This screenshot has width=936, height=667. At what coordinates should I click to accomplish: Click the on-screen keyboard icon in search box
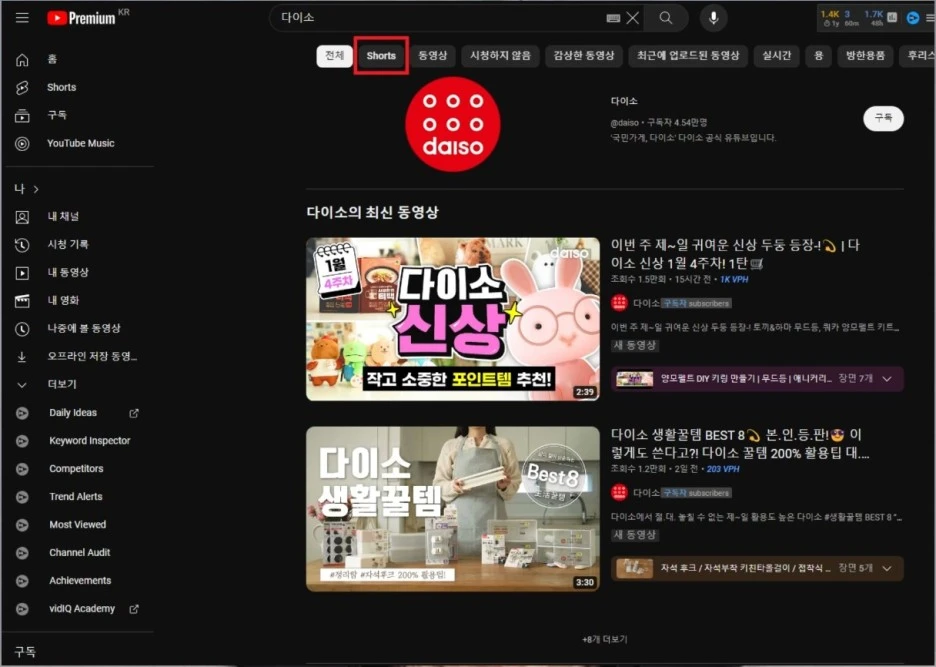coord(613,18)
